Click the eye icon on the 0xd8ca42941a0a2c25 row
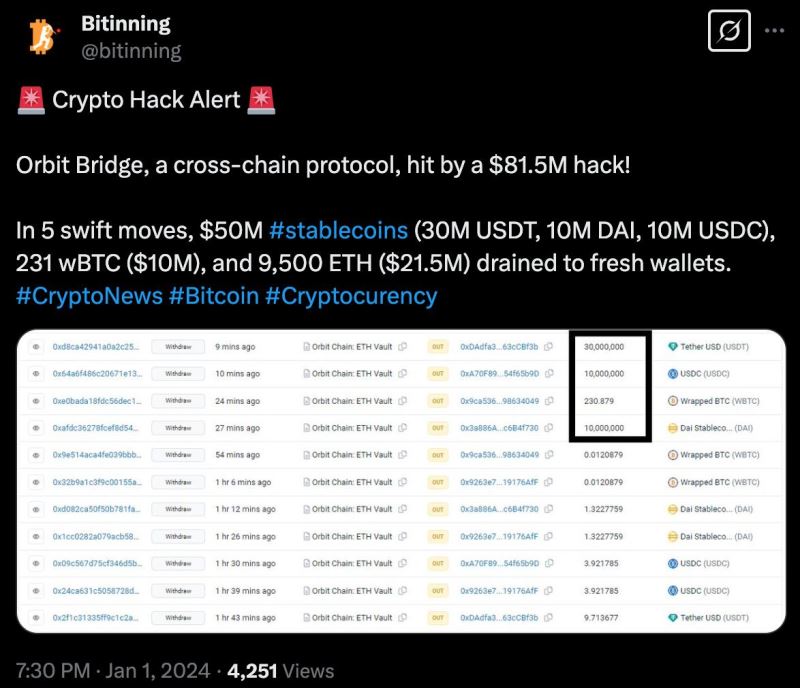 coord(35,347)
